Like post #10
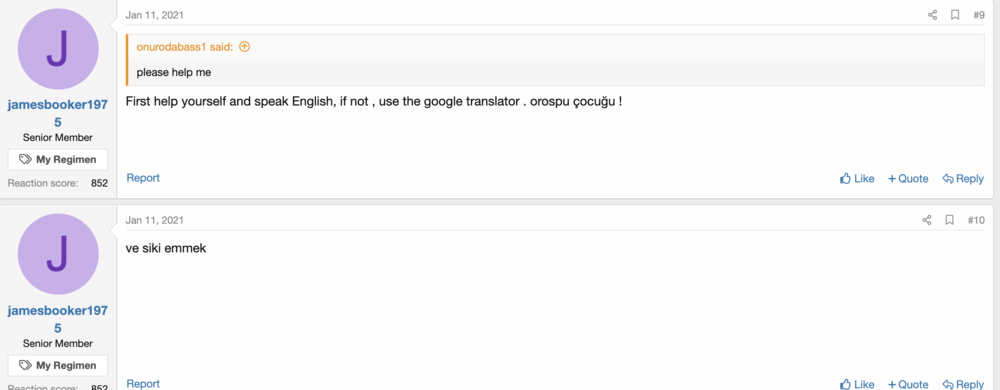 tap(857, 384)
